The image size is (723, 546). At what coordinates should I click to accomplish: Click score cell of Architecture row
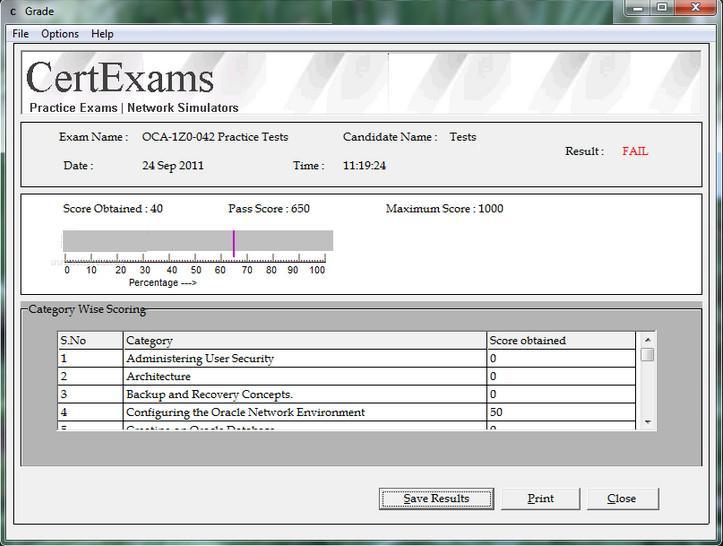(561, 376)
